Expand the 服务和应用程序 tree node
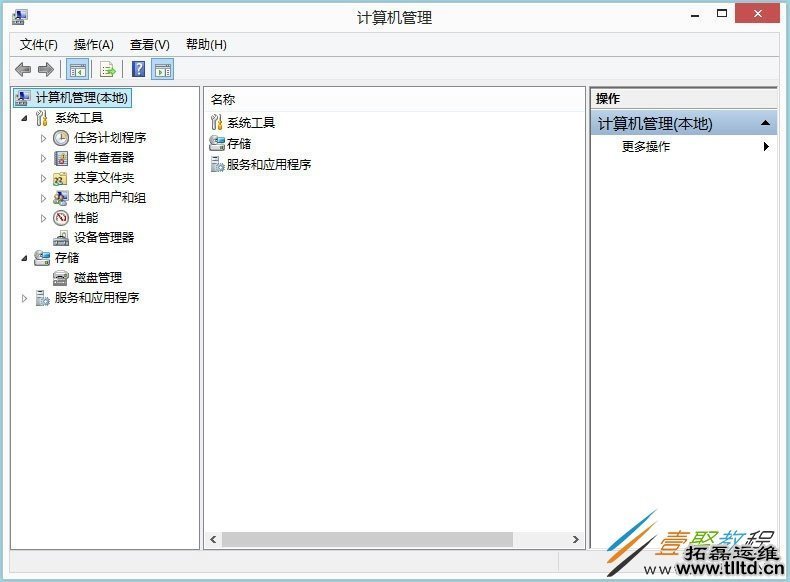Viewport: 790px width, 582px height. pos(24,298)
